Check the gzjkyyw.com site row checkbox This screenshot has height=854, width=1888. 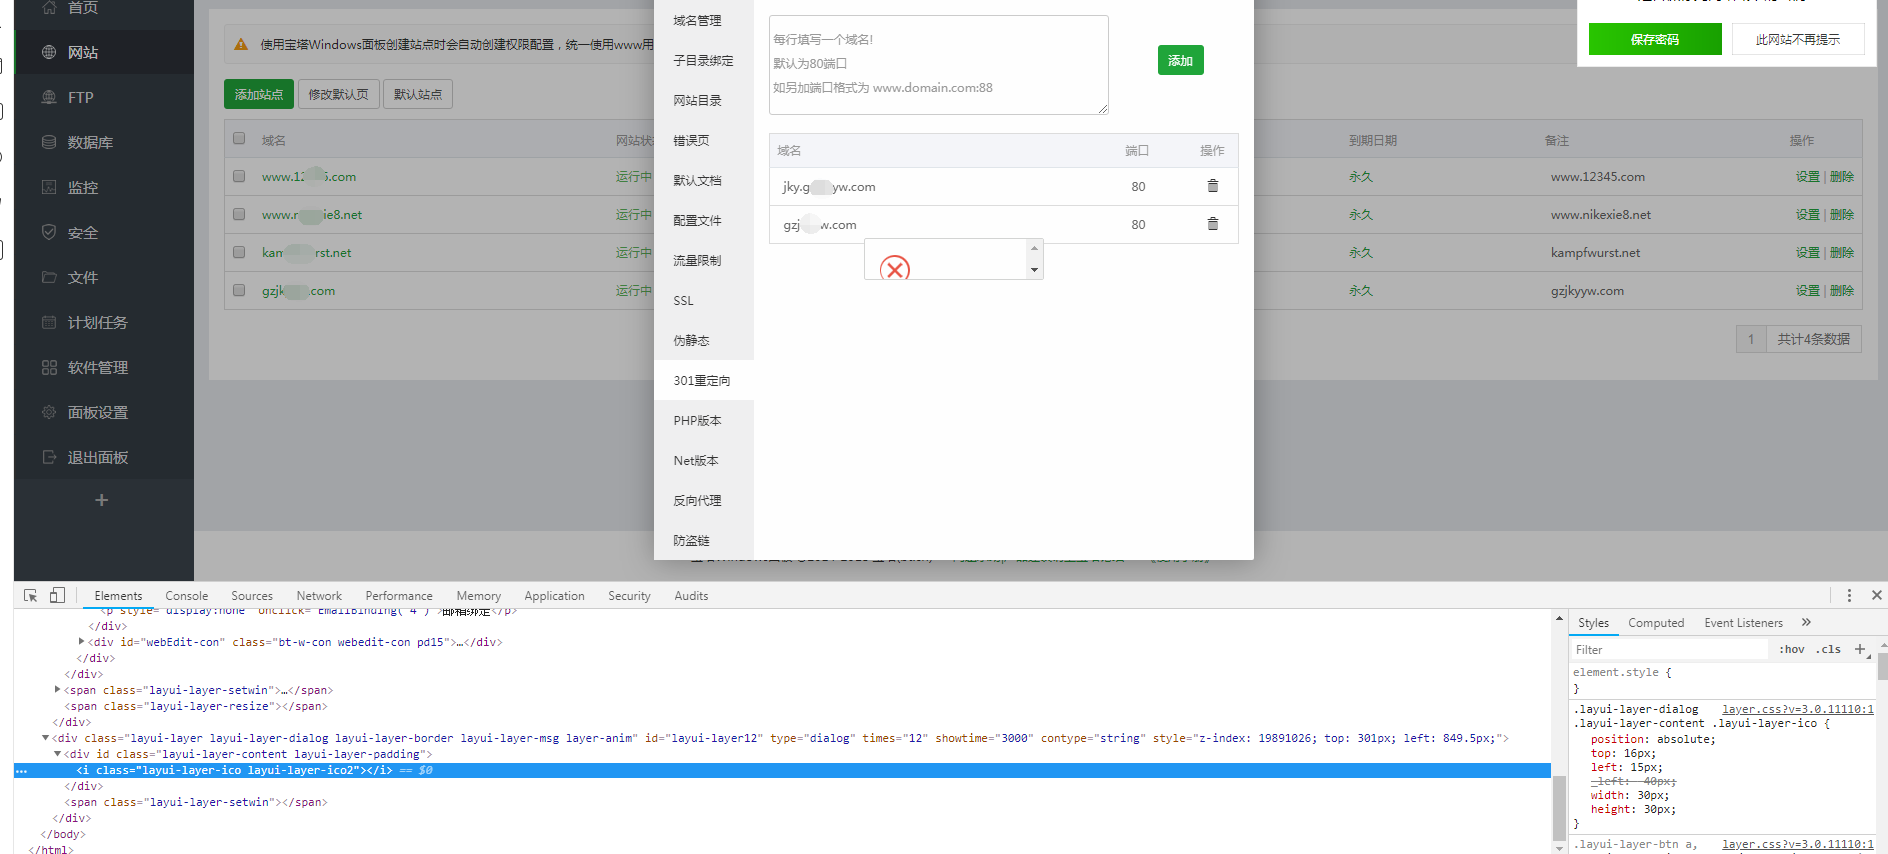click(239, 290)
